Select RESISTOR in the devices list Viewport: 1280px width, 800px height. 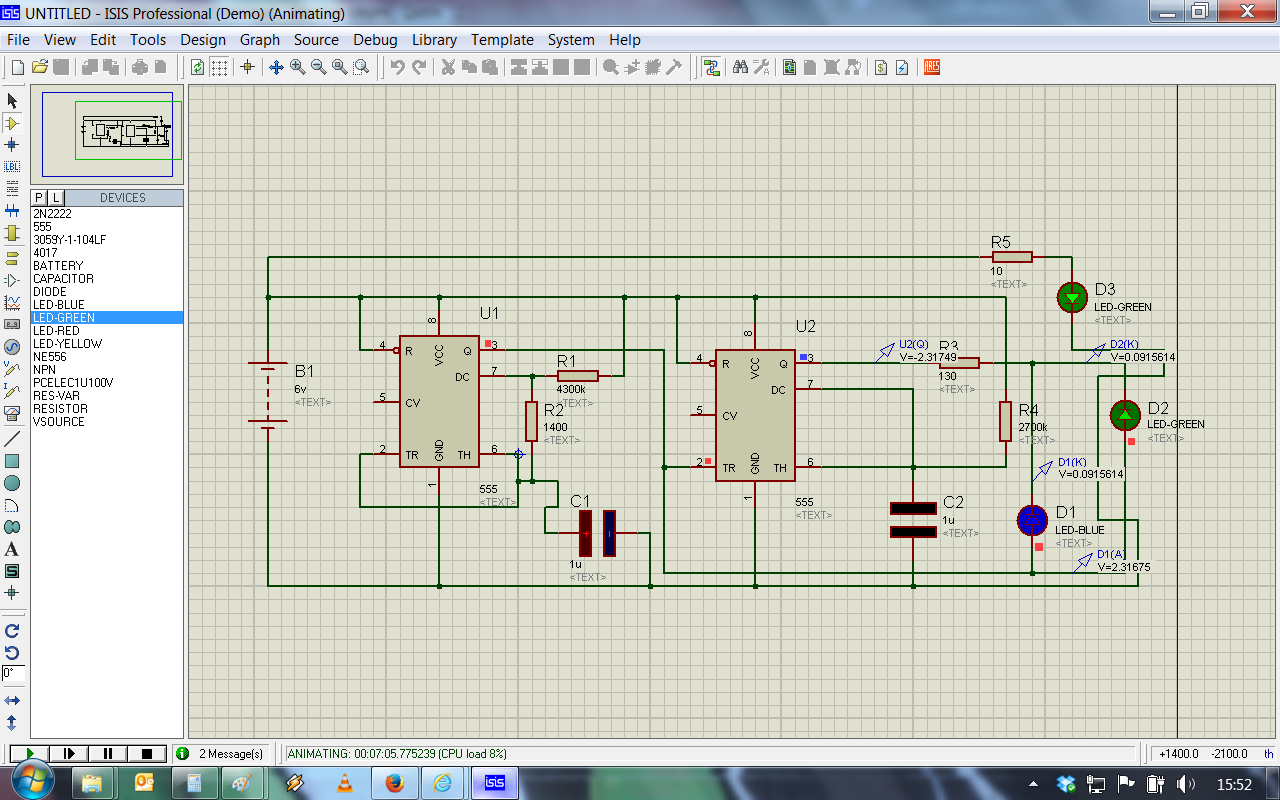tap(60, 409)
